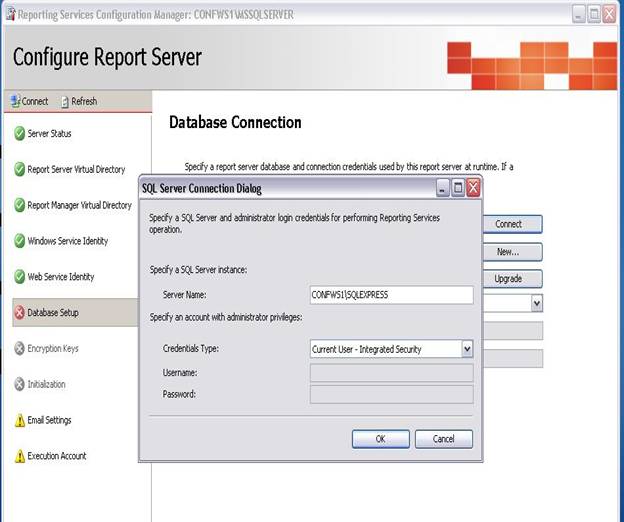Click the red error icon beside Database Setup
624x522 pixels.
click(19, 313)
